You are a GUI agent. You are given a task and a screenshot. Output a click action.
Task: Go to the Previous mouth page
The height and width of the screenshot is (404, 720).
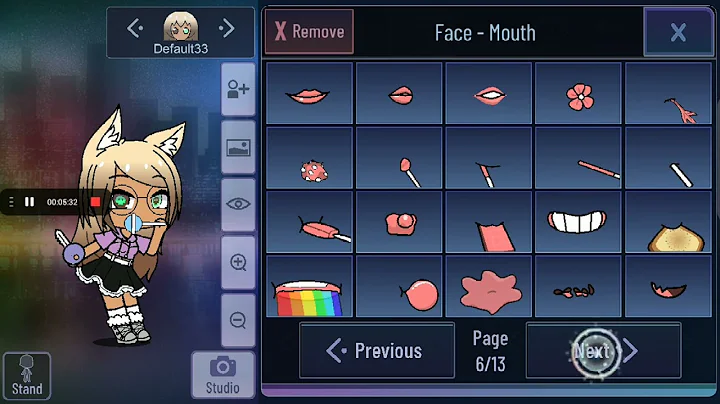pos(377,351)
